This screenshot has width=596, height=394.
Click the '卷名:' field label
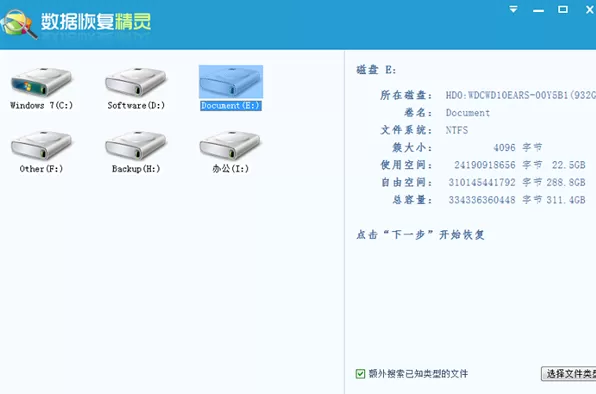point(418,113)
